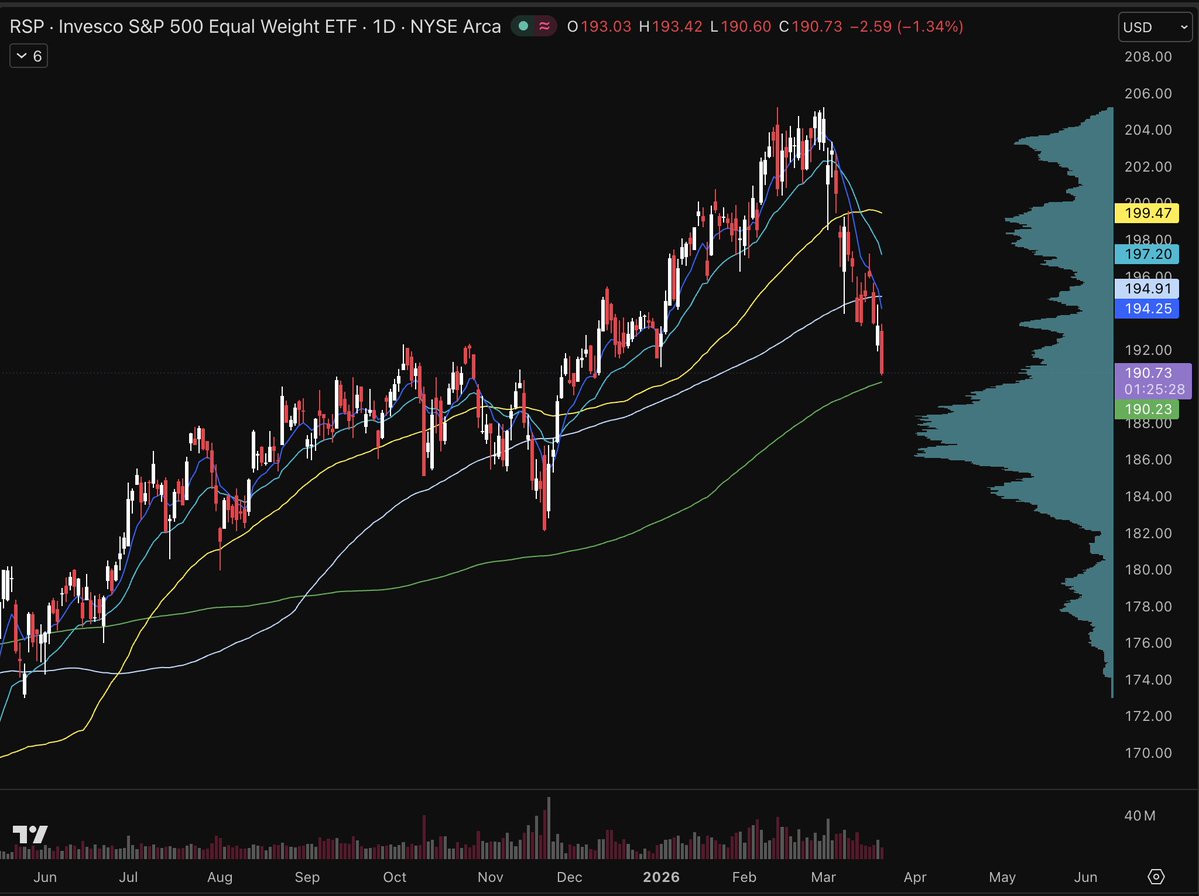Click the 180.00 price axis value
This screenshot has width=1199, height=896.
(x=1148, y=570)
